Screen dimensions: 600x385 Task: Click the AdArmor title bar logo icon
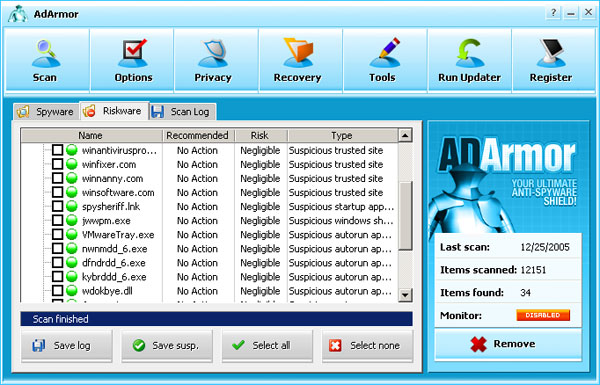click(x=18, y=14)
